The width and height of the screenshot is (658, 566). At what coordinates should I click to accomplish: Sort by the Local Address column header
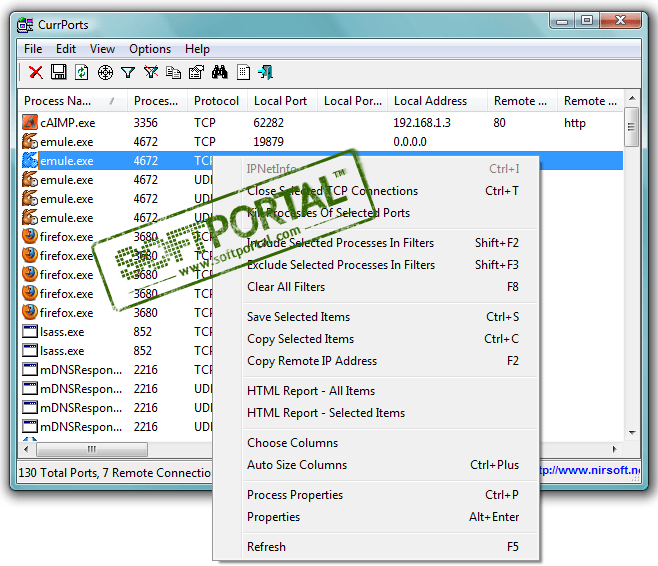437,101
